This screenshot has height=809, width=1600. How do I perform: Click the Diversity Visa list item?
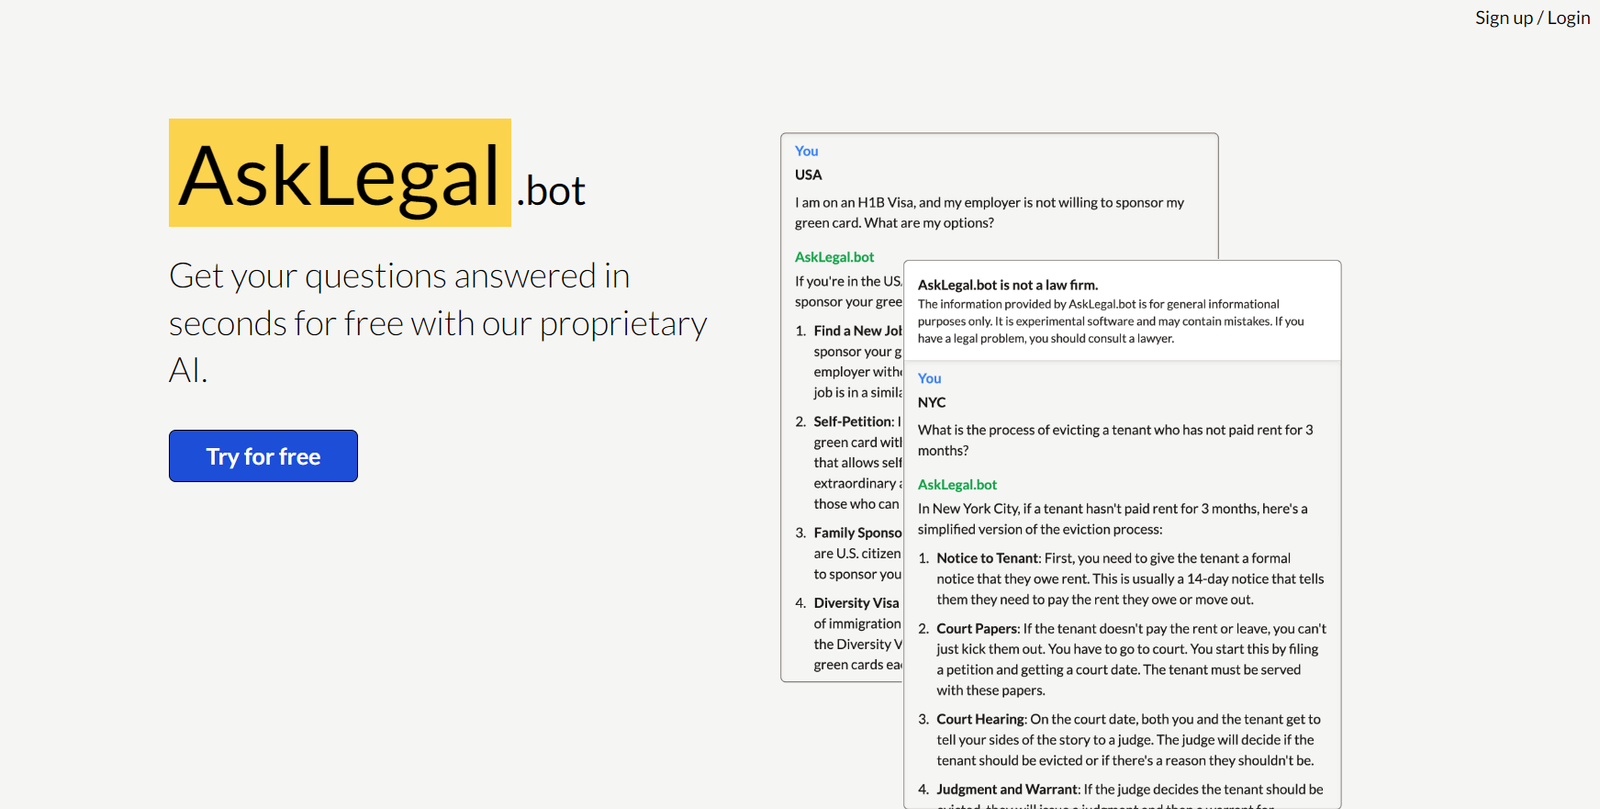pyautogui.click(x=856, y=603)
